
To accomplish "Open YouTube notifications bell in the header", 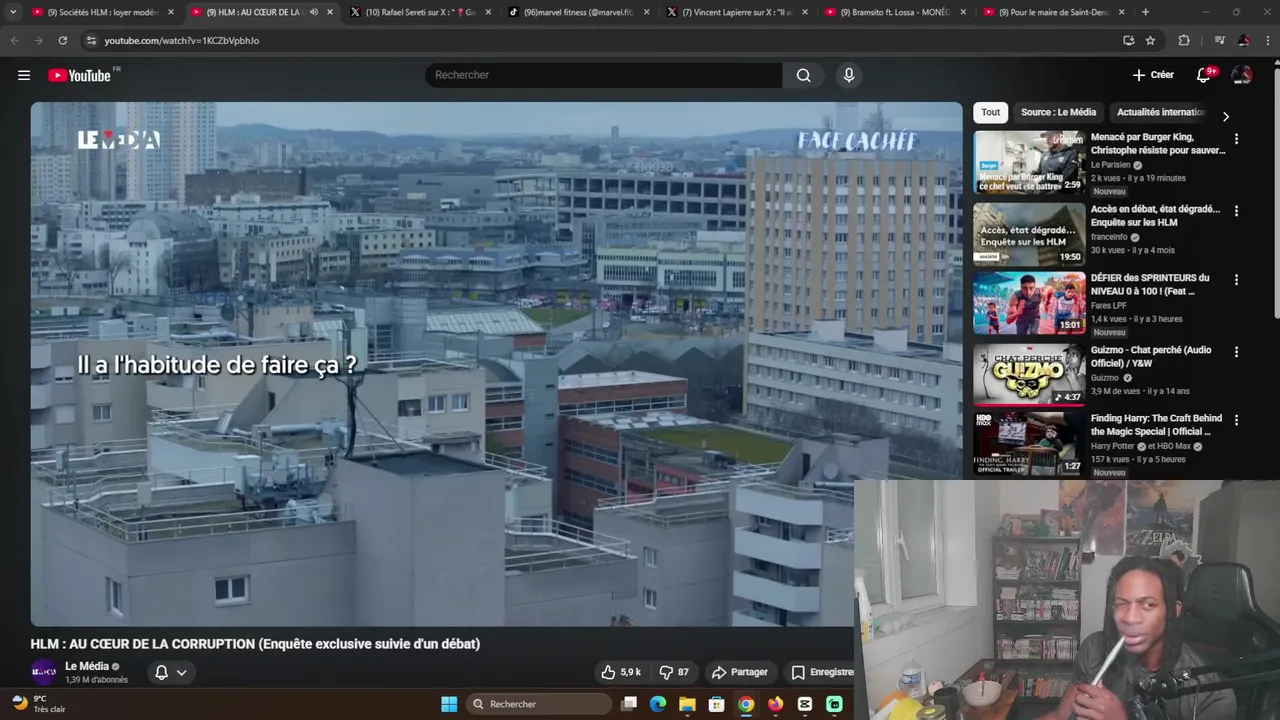I will [1204, 75].
